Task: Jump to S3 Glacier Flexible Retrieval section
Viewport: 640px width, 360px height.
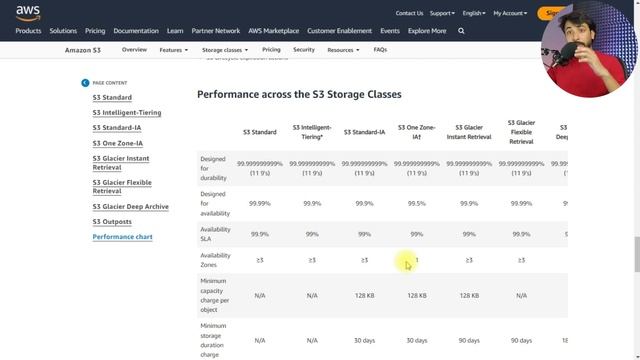Action: [122, 187]
